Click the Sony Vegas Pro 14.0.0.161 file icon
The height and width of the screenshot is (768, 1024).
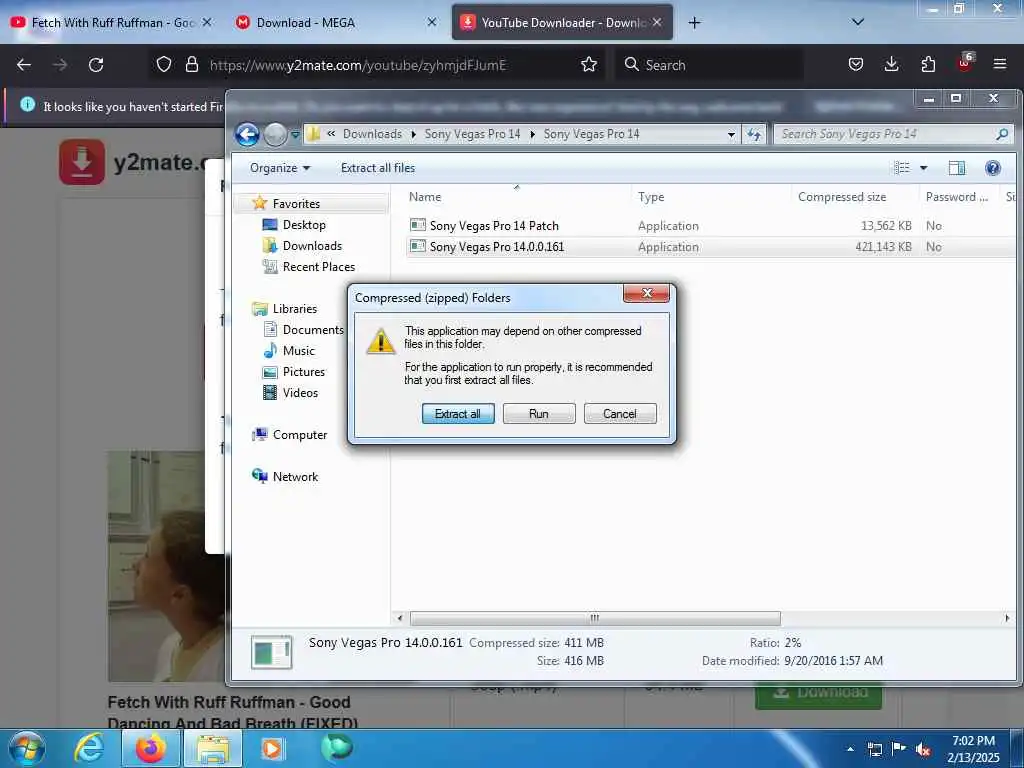coord(417,246)
